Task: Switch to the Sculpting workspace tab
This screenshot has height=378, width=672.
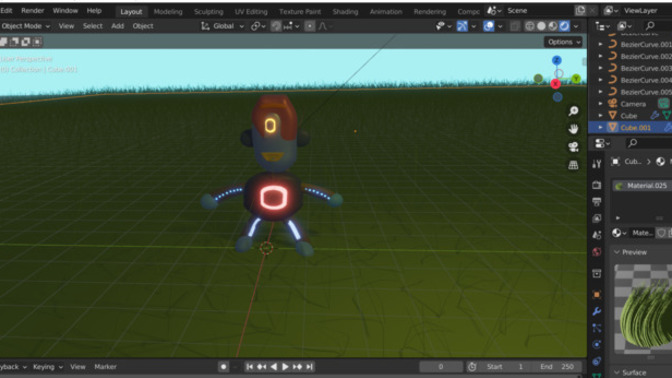Action: (208, 12)
